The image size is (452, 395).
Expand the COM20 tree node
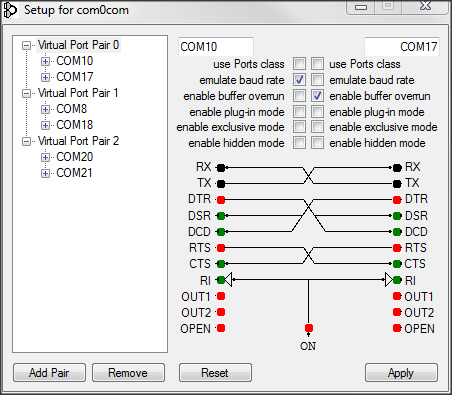[45, 157]
